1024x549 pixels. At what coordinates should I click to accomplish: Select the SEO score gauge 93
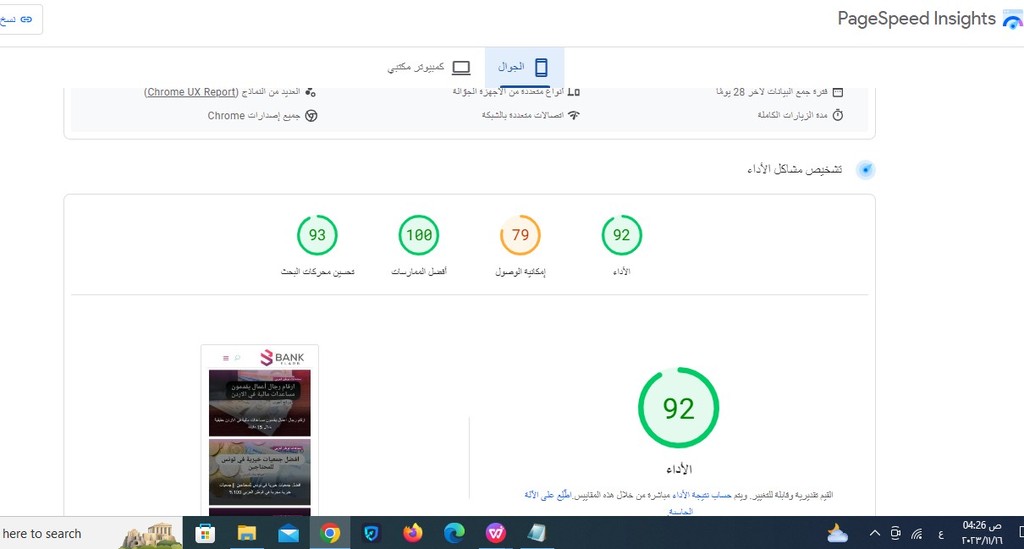tap(317, 235)
